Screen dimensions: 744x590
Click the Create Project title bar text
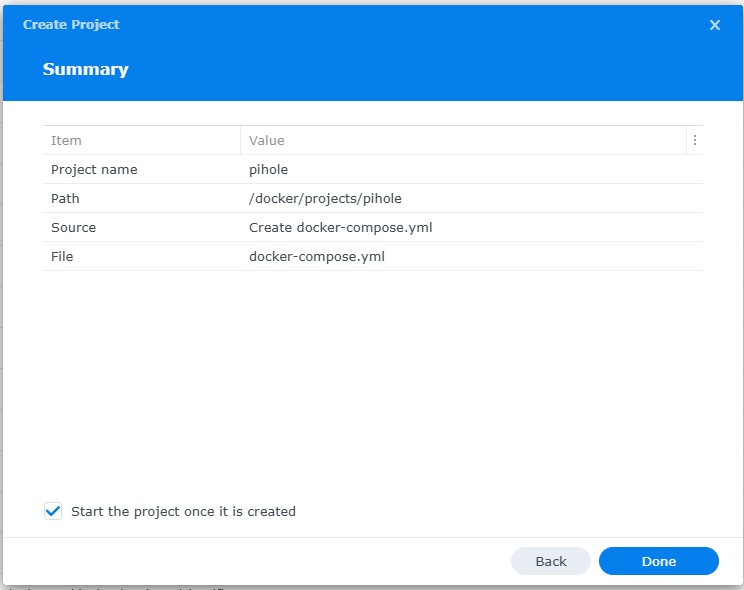point(71,24)
